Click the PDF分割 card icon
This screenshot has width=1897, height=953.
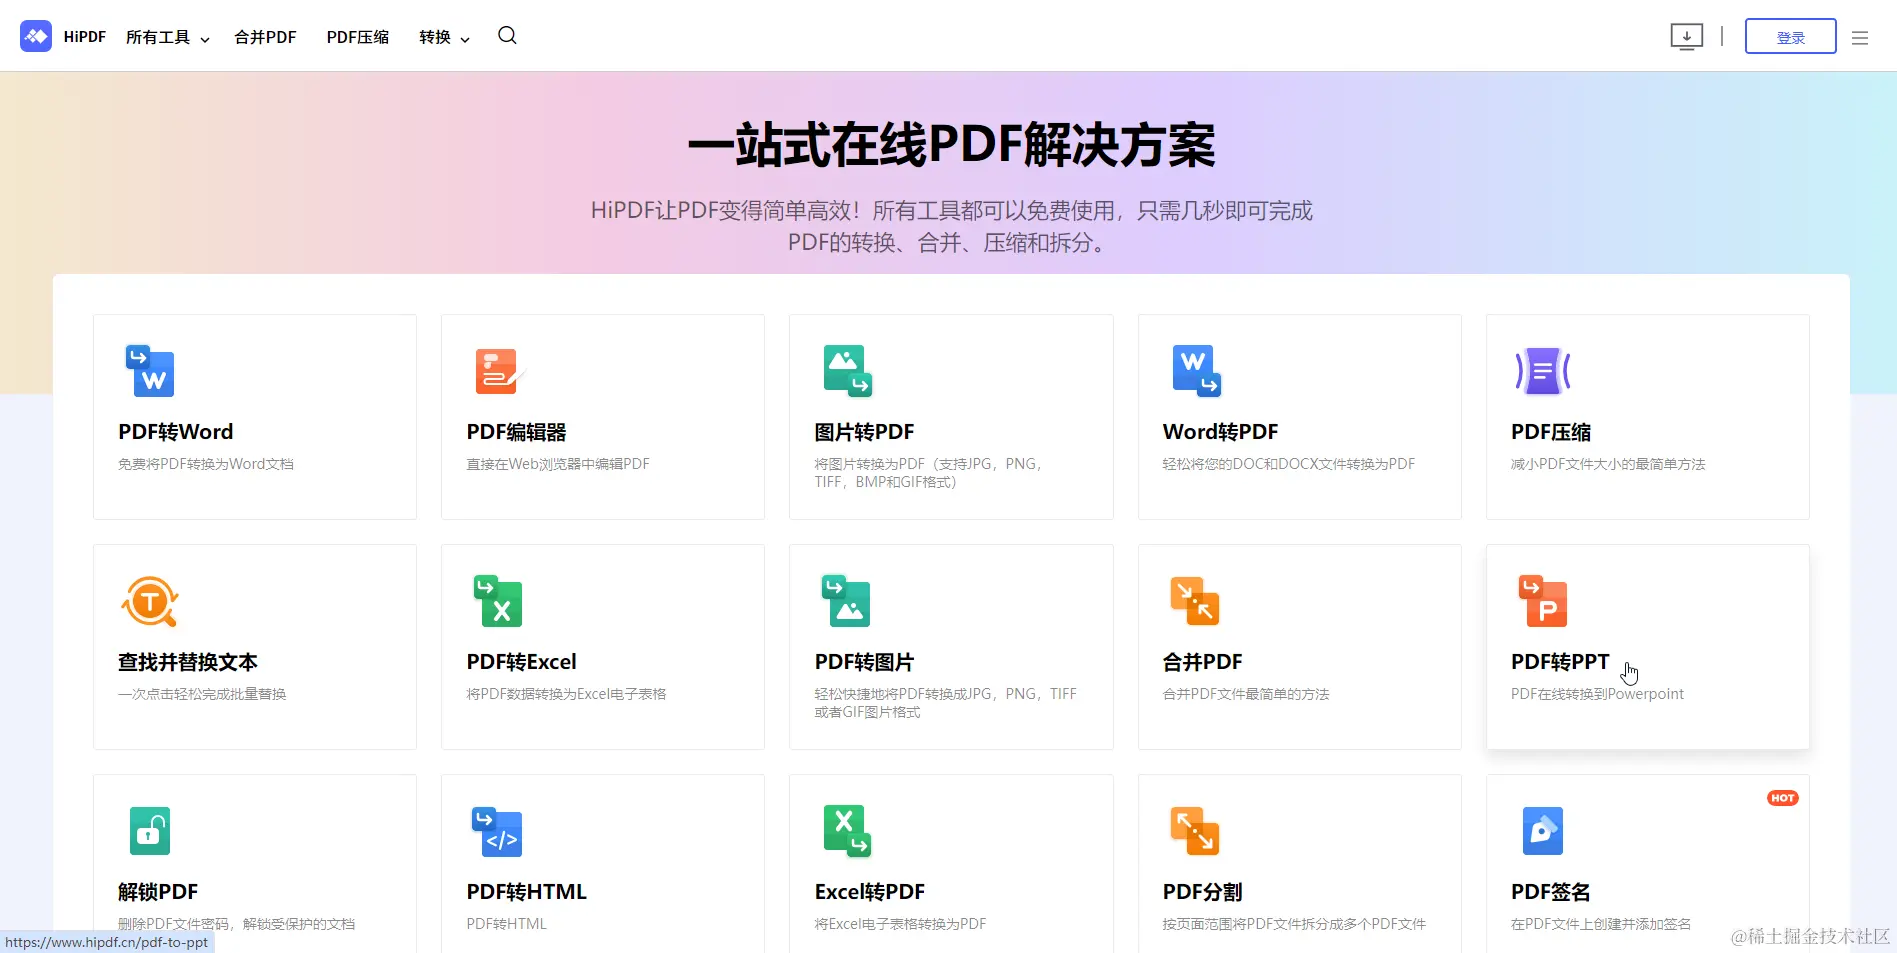pyautogui.click(x=1195, y=831)
